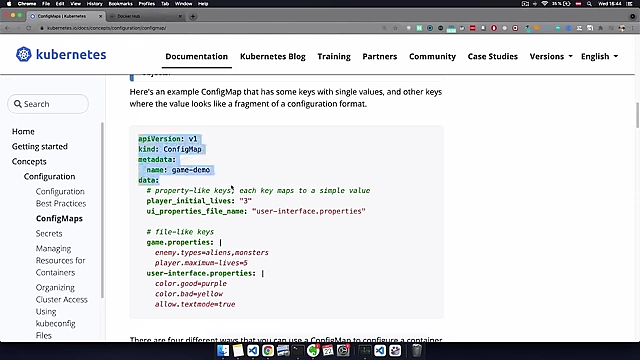Open Finder from the dock

pos(223,351)
